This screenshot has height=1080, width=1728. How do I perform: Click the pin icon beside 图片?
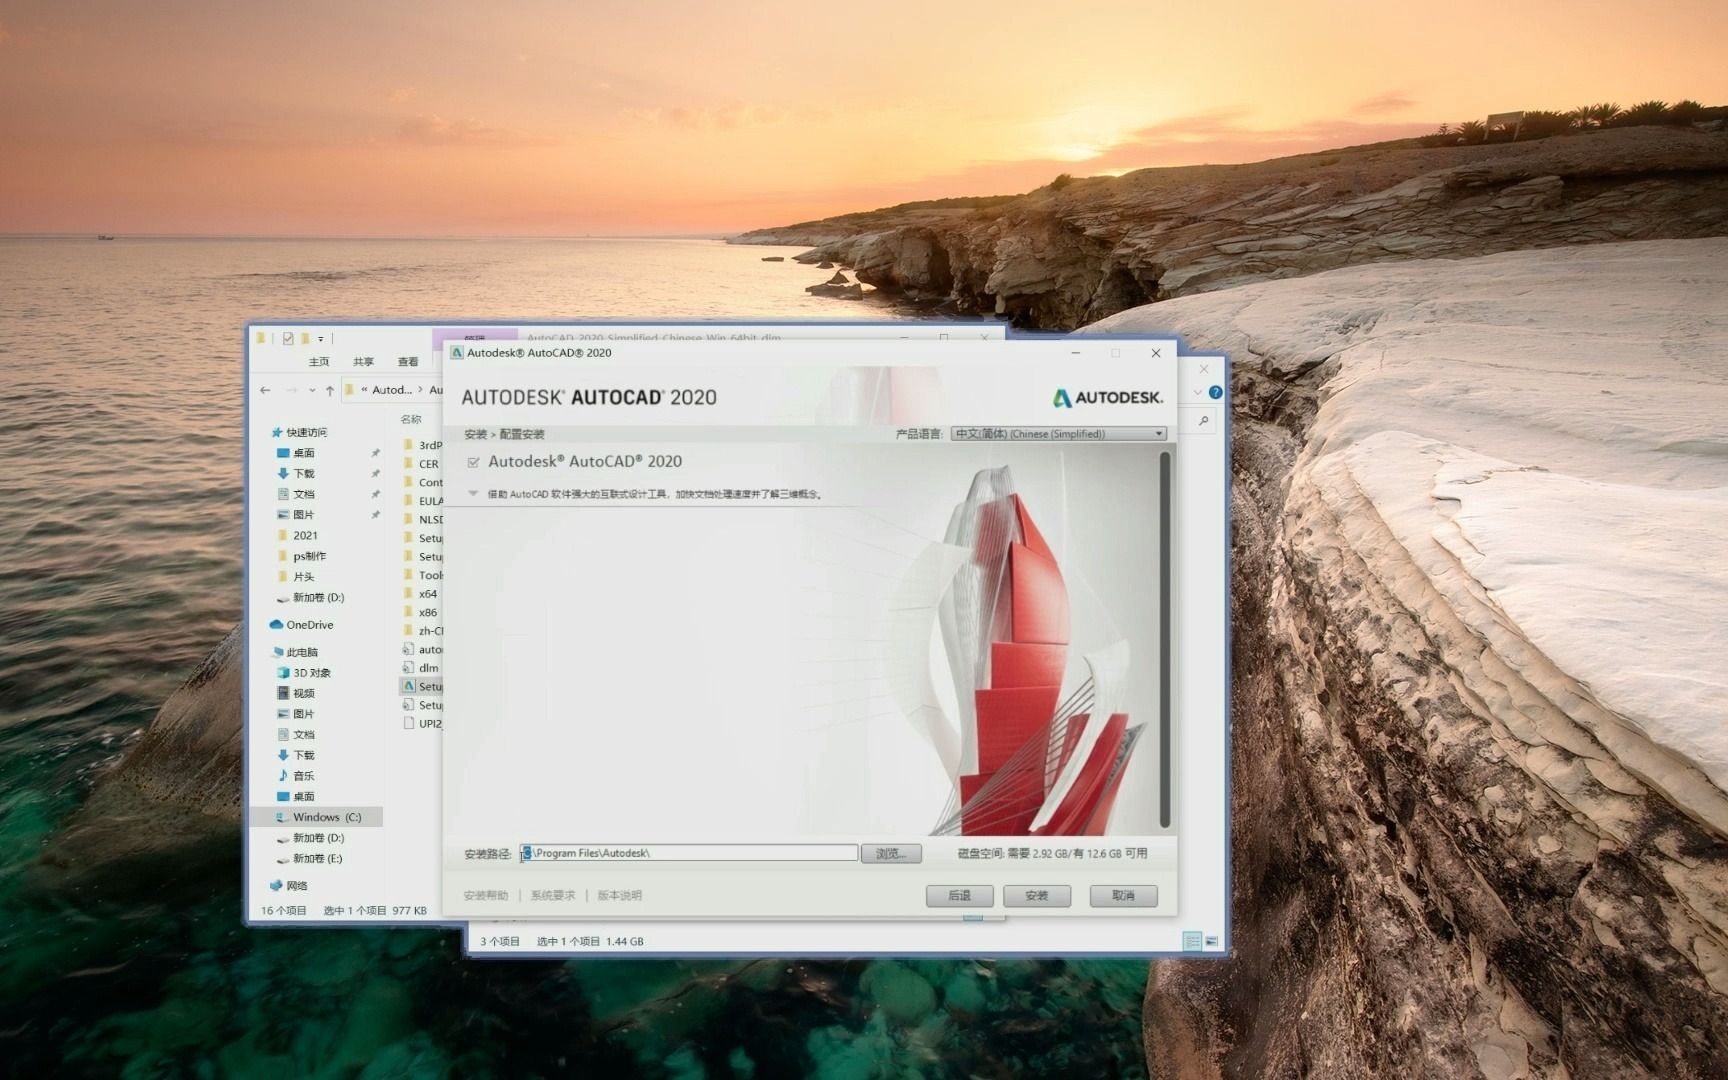tap(376, 515)
